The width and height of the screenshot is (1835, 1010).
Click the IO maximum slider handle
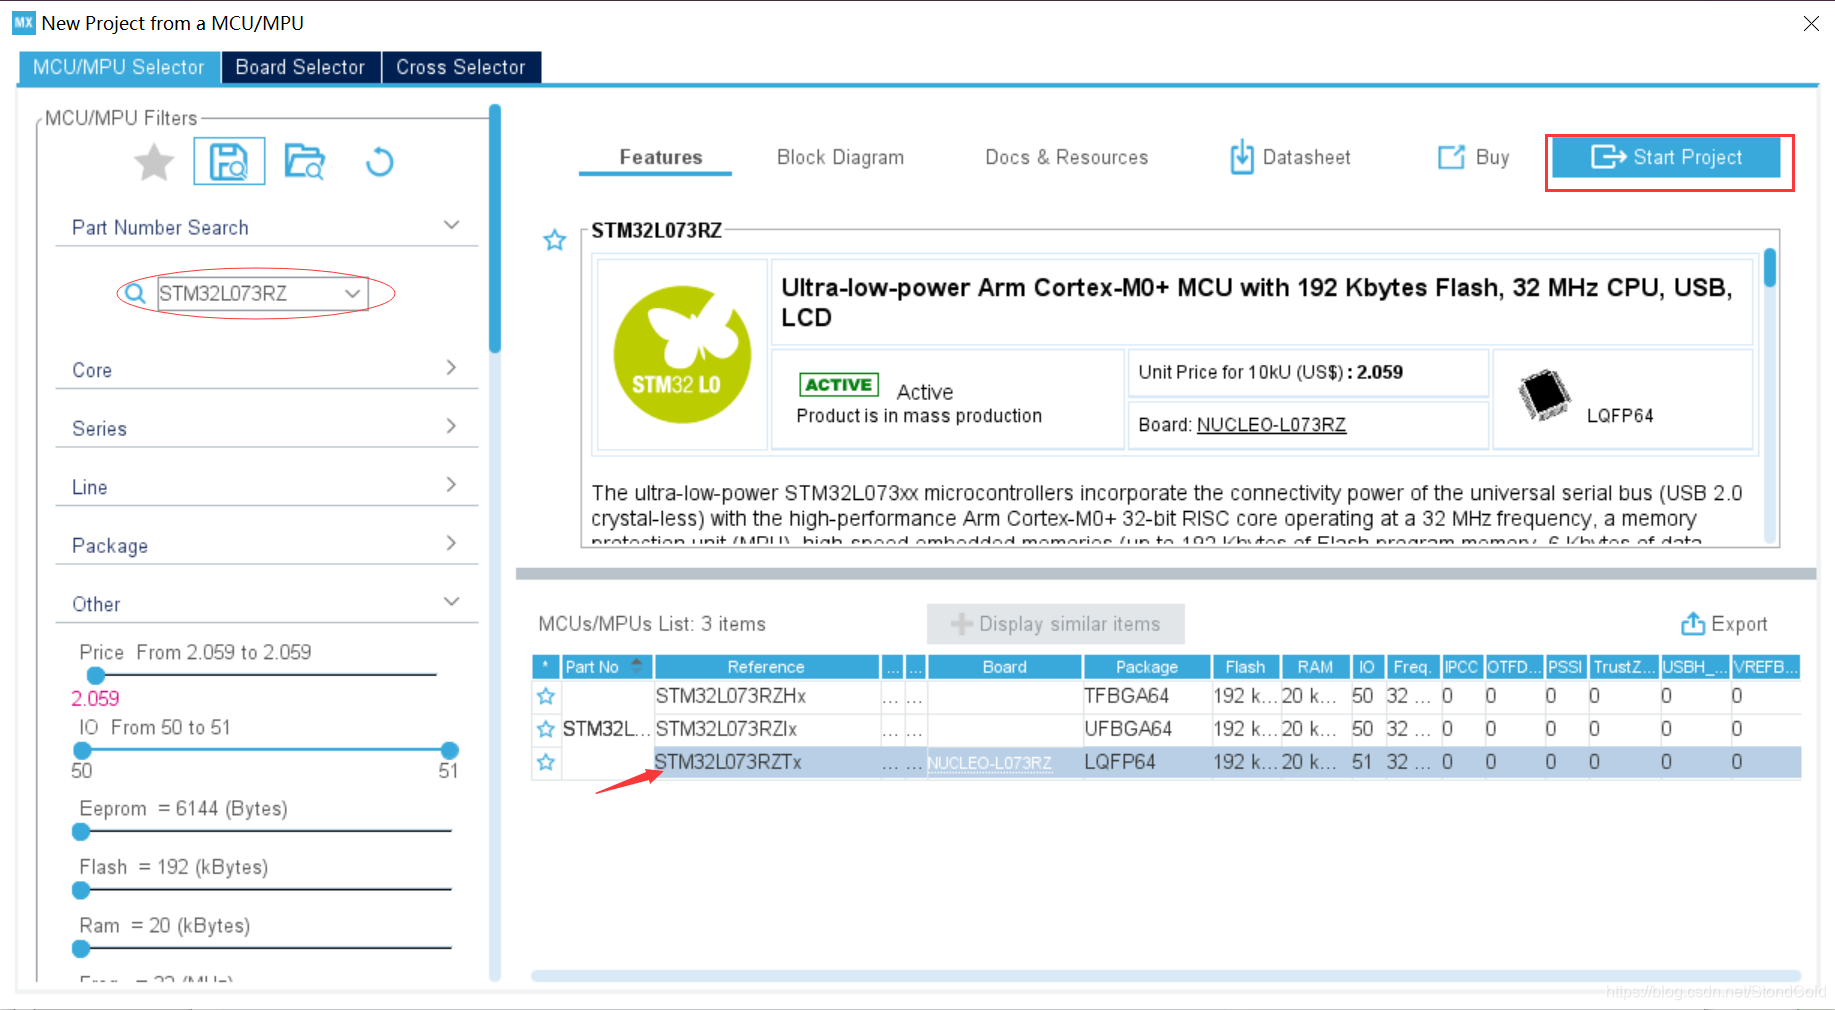(450, 750)
